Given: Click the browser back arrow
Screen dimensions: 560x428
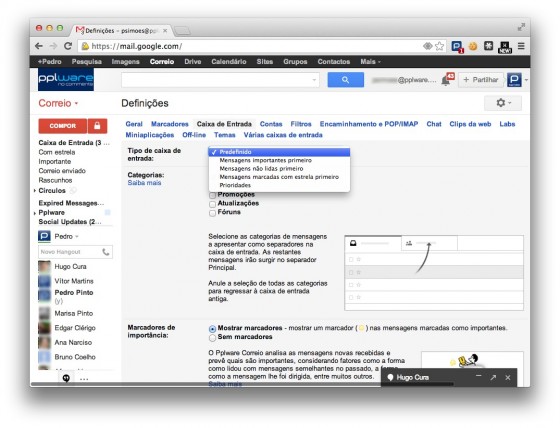Looking at the screenshot, I should click(x=39, y=46).
